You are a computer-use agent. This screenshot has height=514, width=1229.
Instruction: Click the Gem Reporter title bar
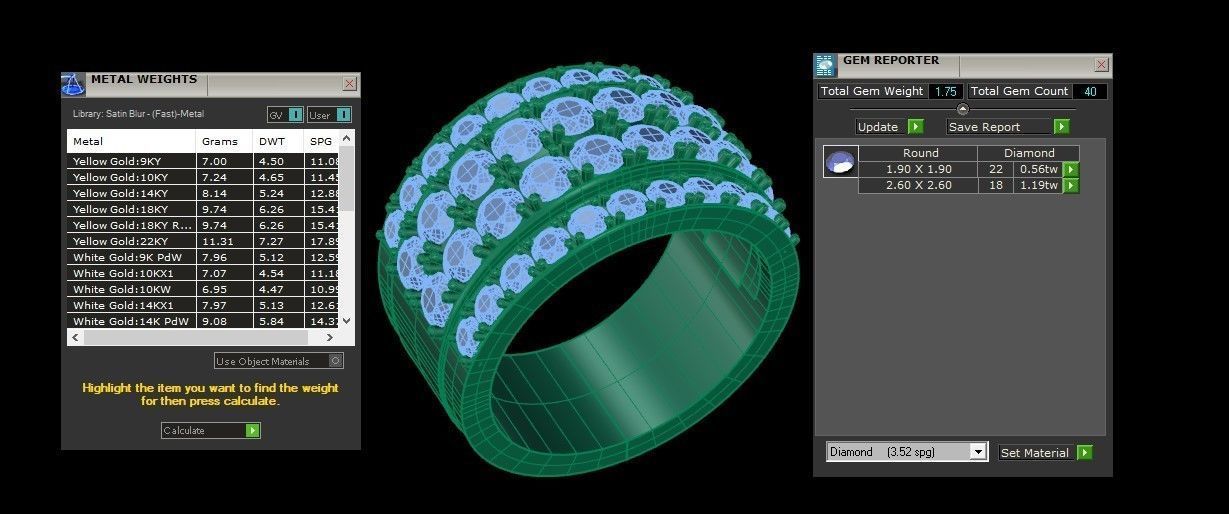[965, 66]
